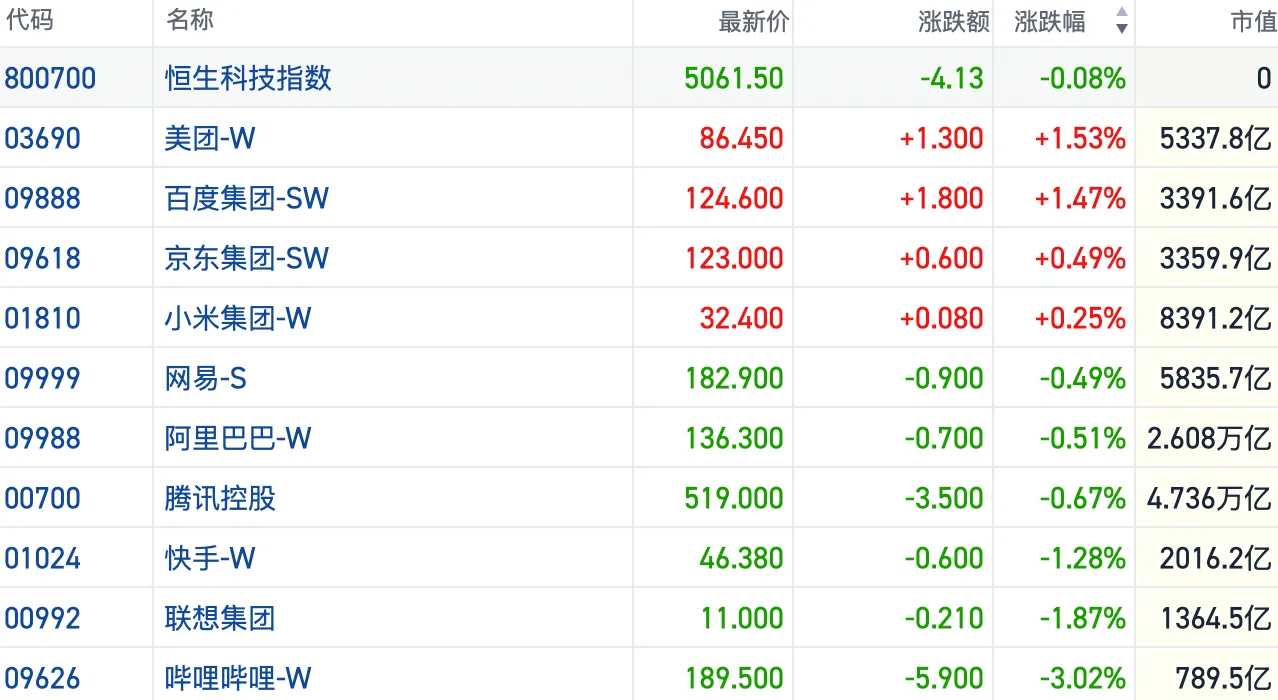Click index code 800700
This screenshot has height=700, width=1278.
50,78
